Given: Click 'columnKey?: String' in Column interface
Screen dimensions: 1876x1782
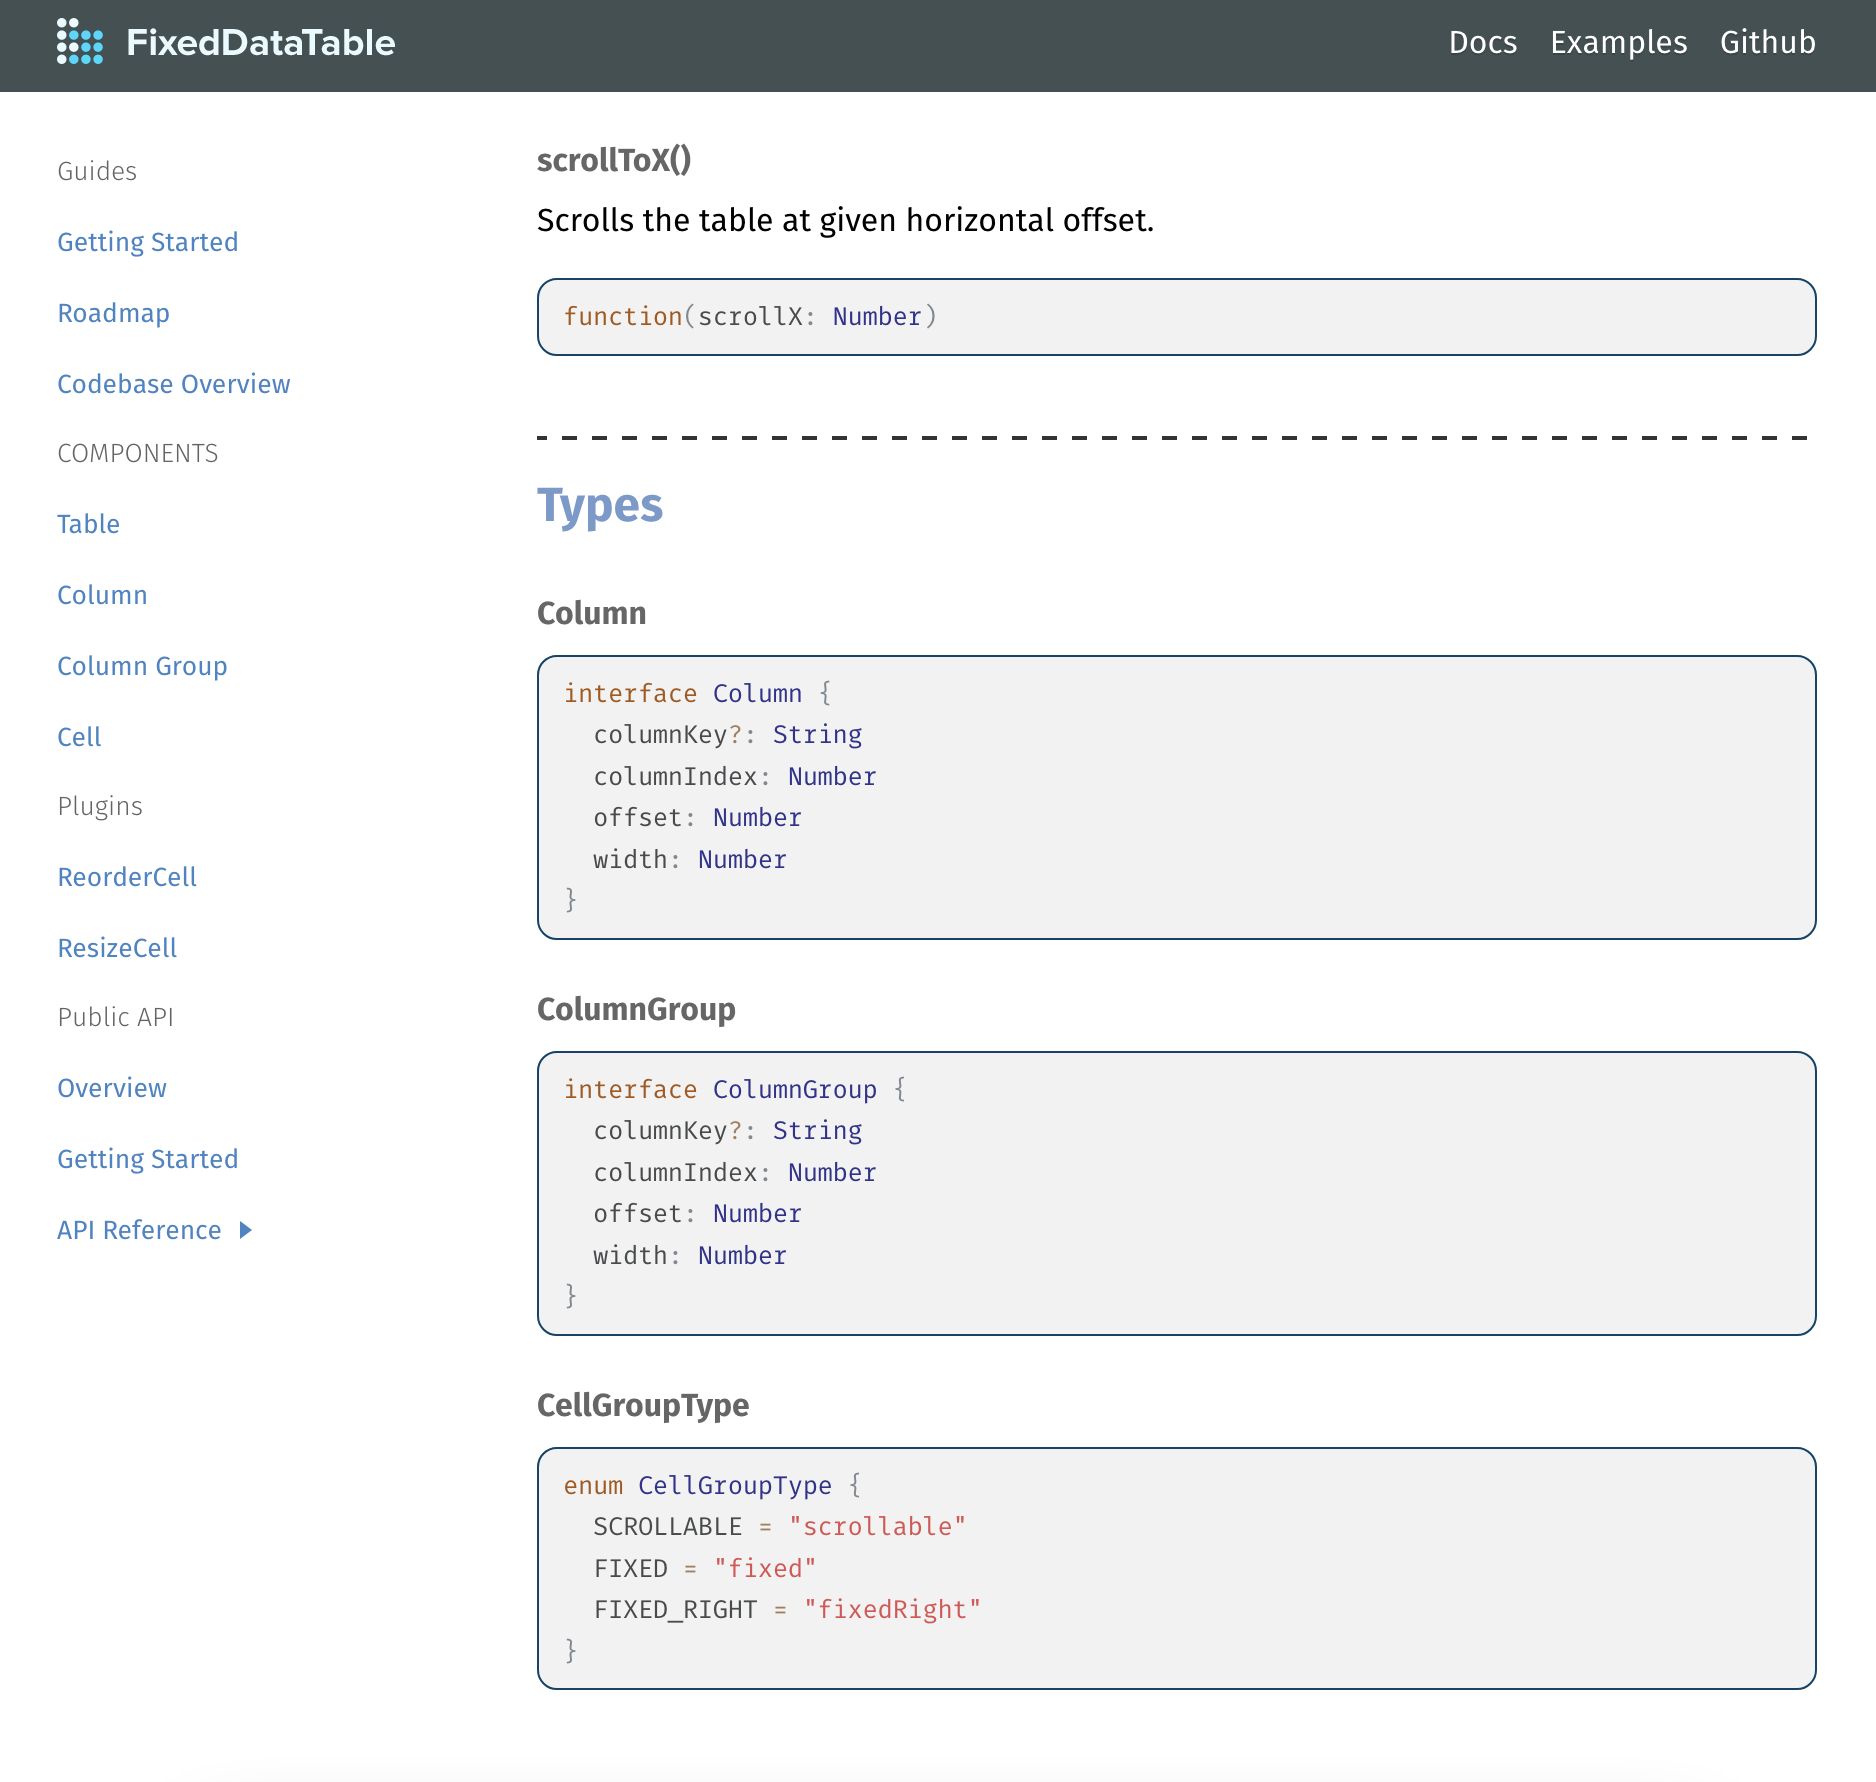Looking at the screenshot, I should [728, 735].
